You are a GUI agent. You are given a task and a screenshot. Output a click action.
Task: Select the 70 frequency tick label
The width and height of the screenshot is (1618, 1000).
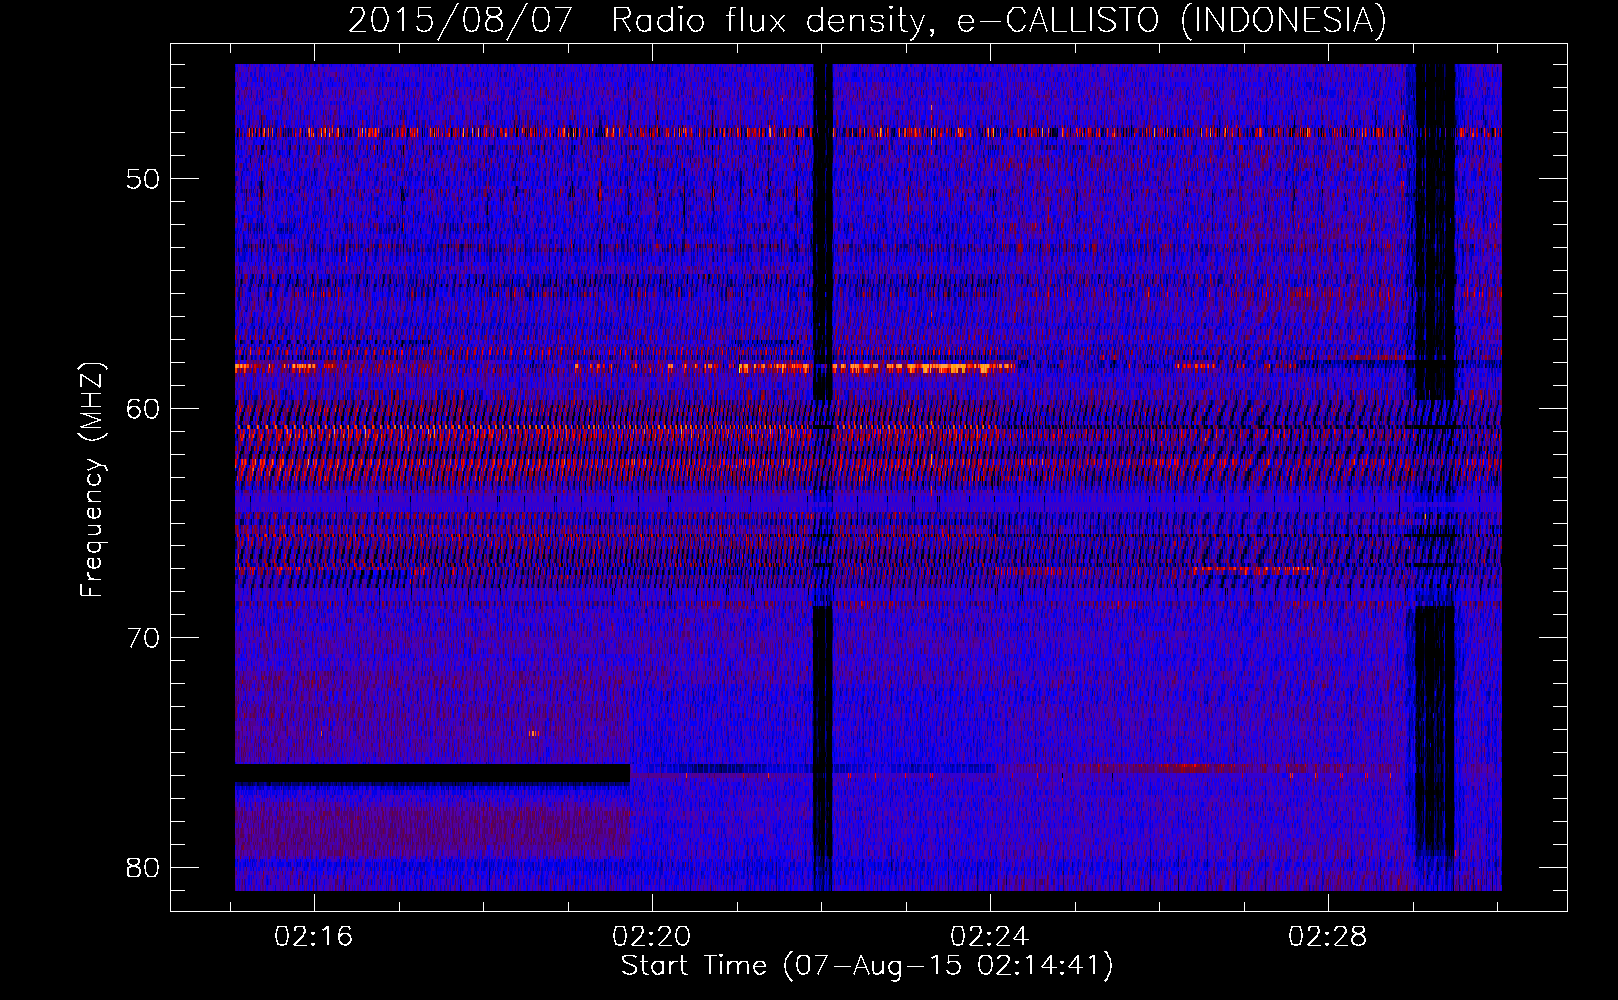pos(143,638)
